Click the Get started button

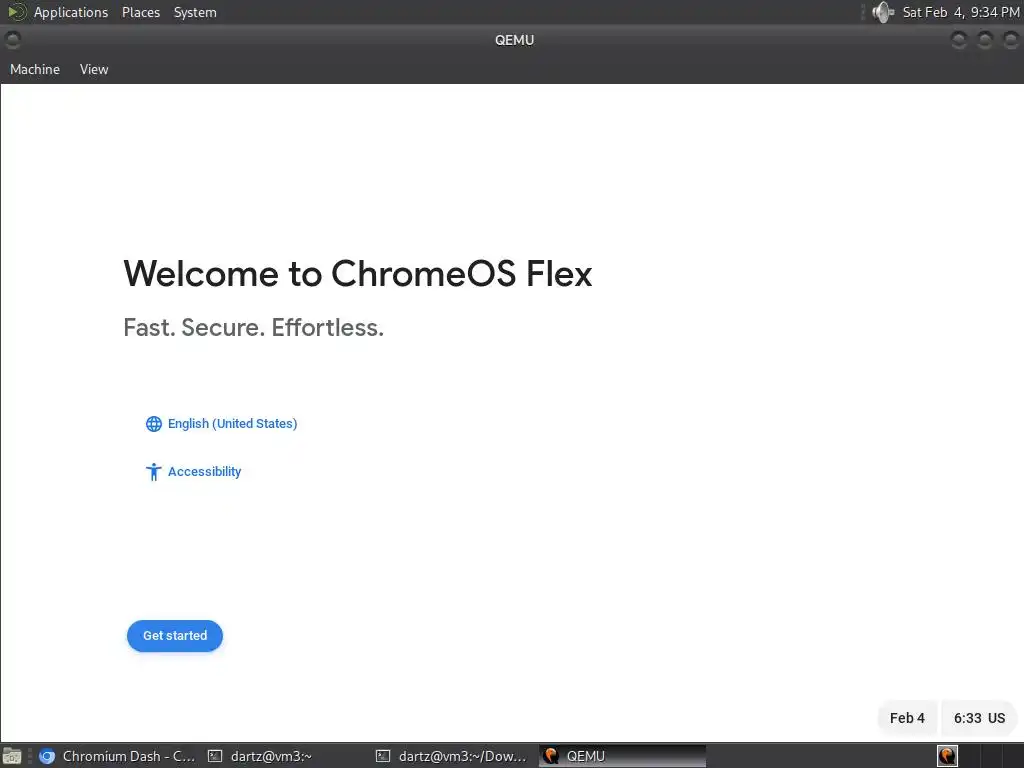click(x=174, y=635)
